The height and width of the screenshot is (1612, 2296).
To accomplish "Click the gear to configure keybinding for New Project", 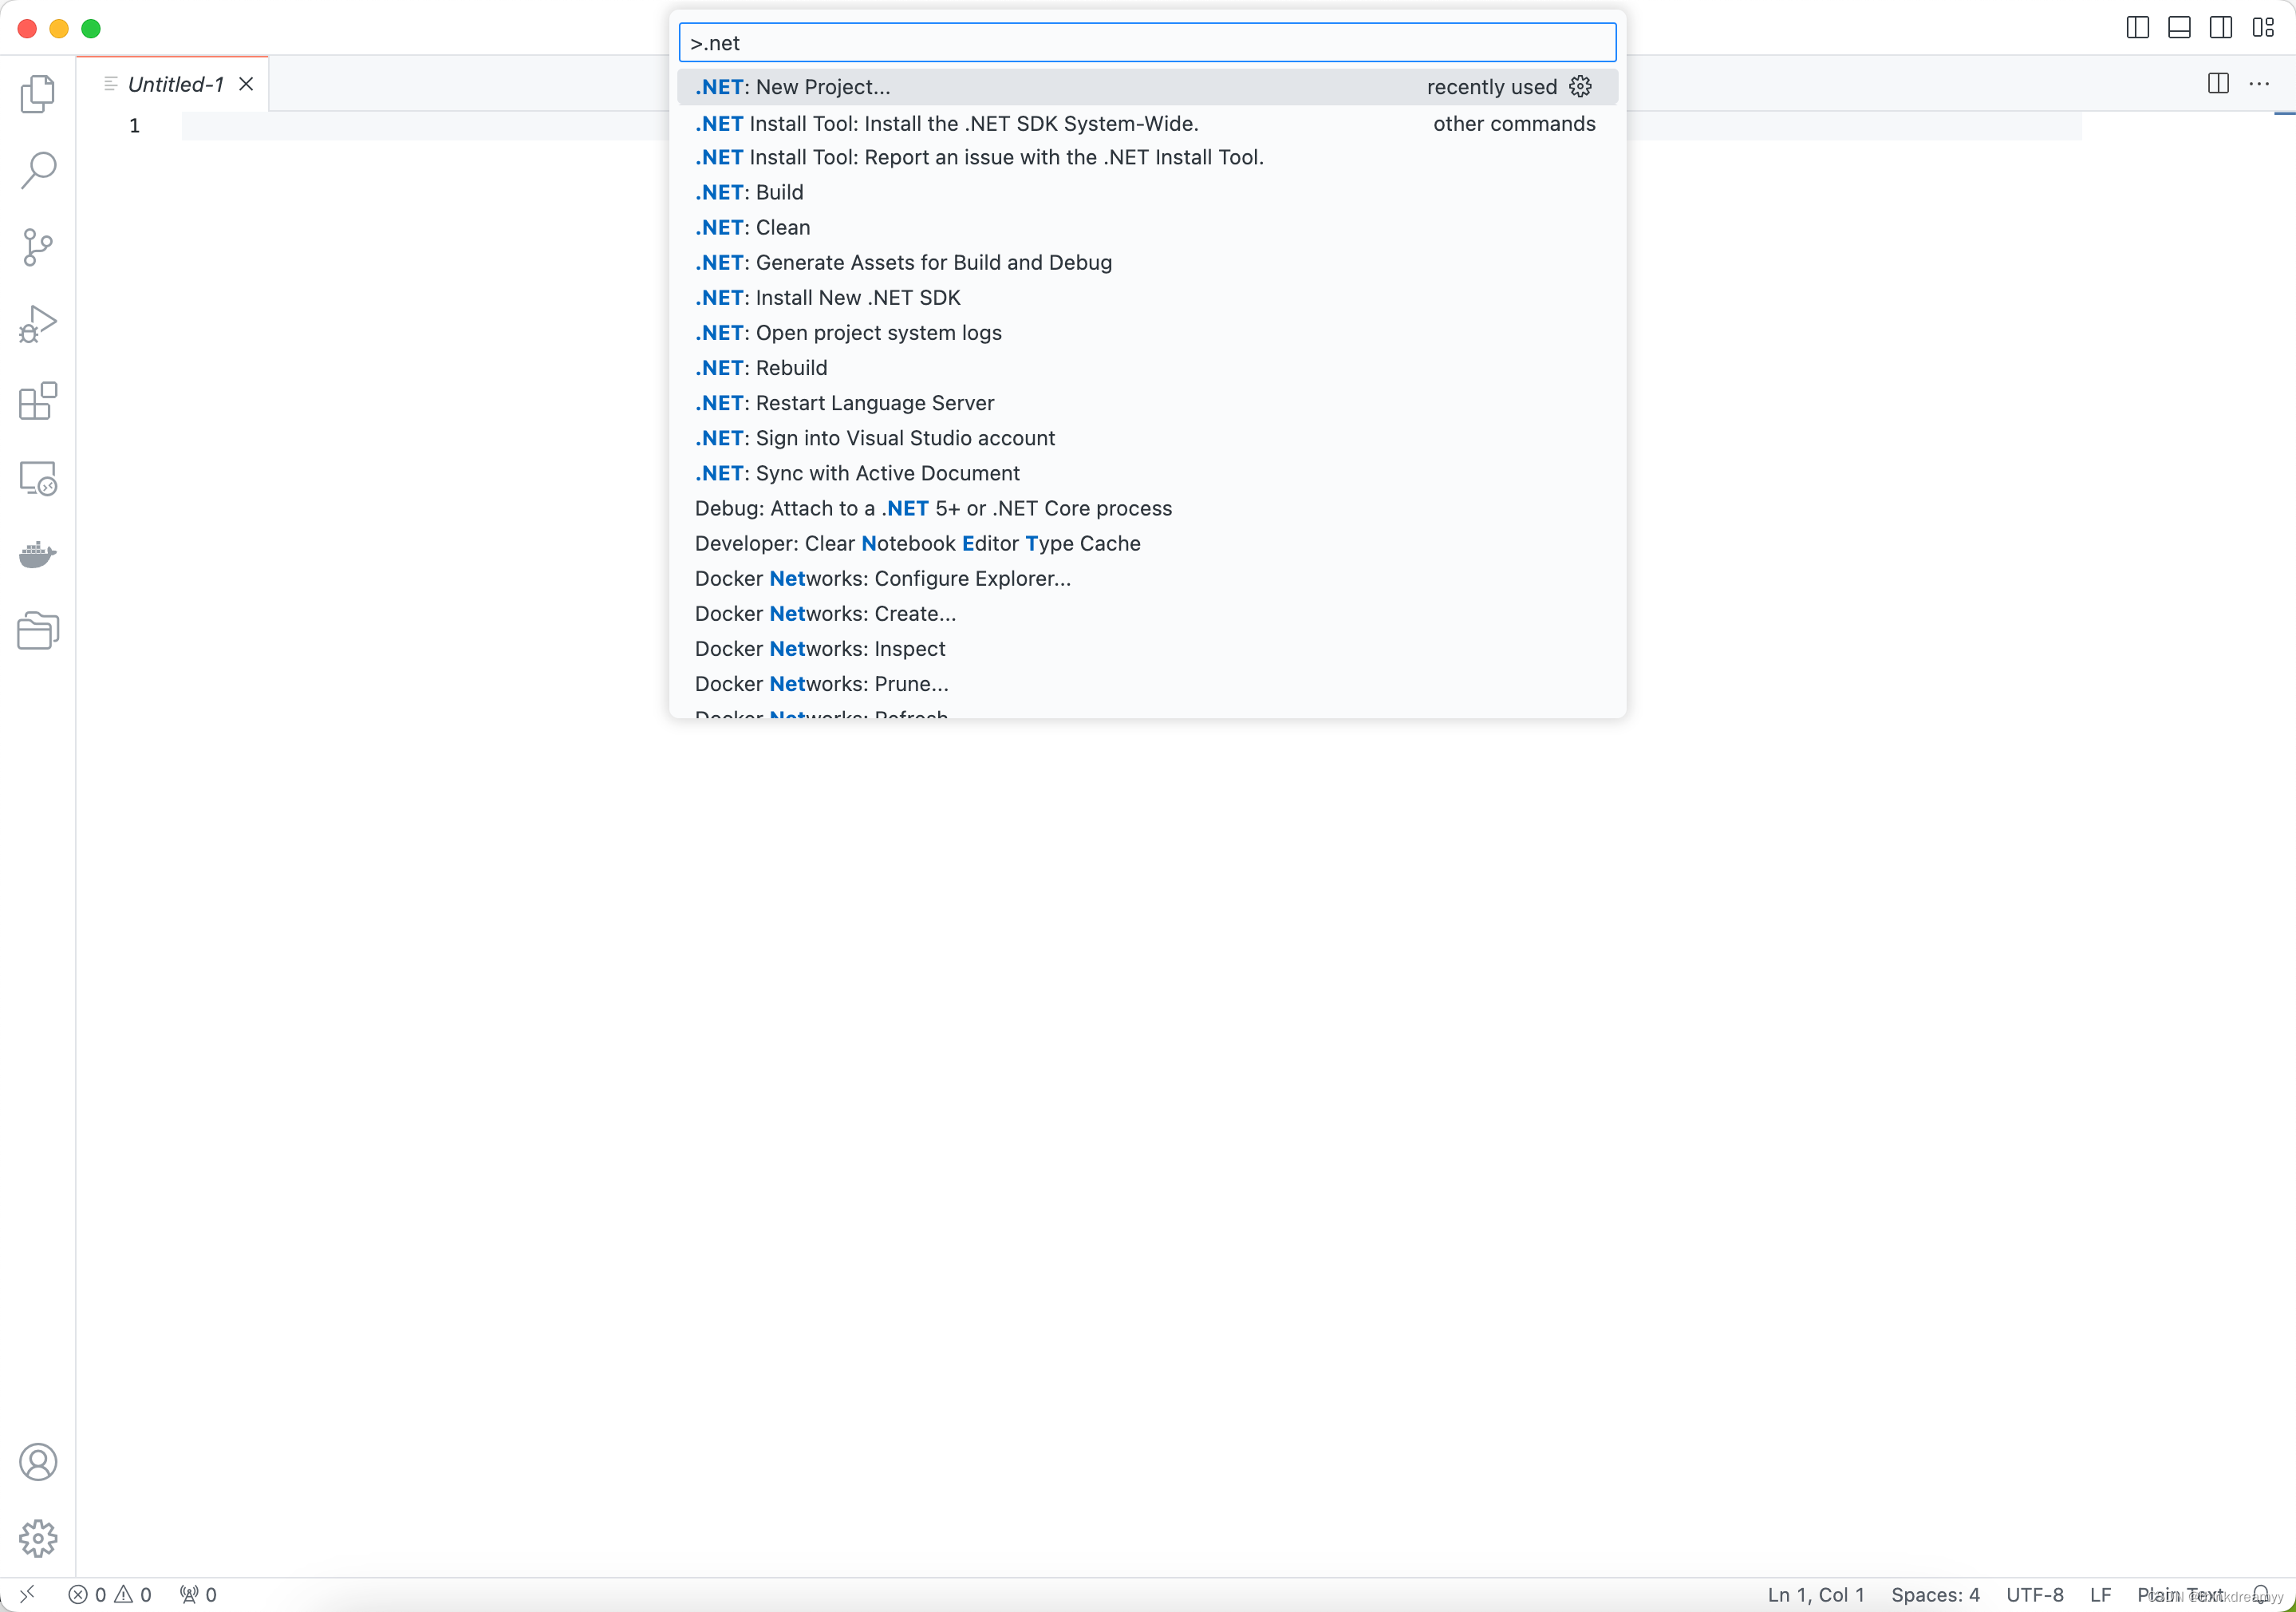I will pyautogui.click(x=1580, y=87).
